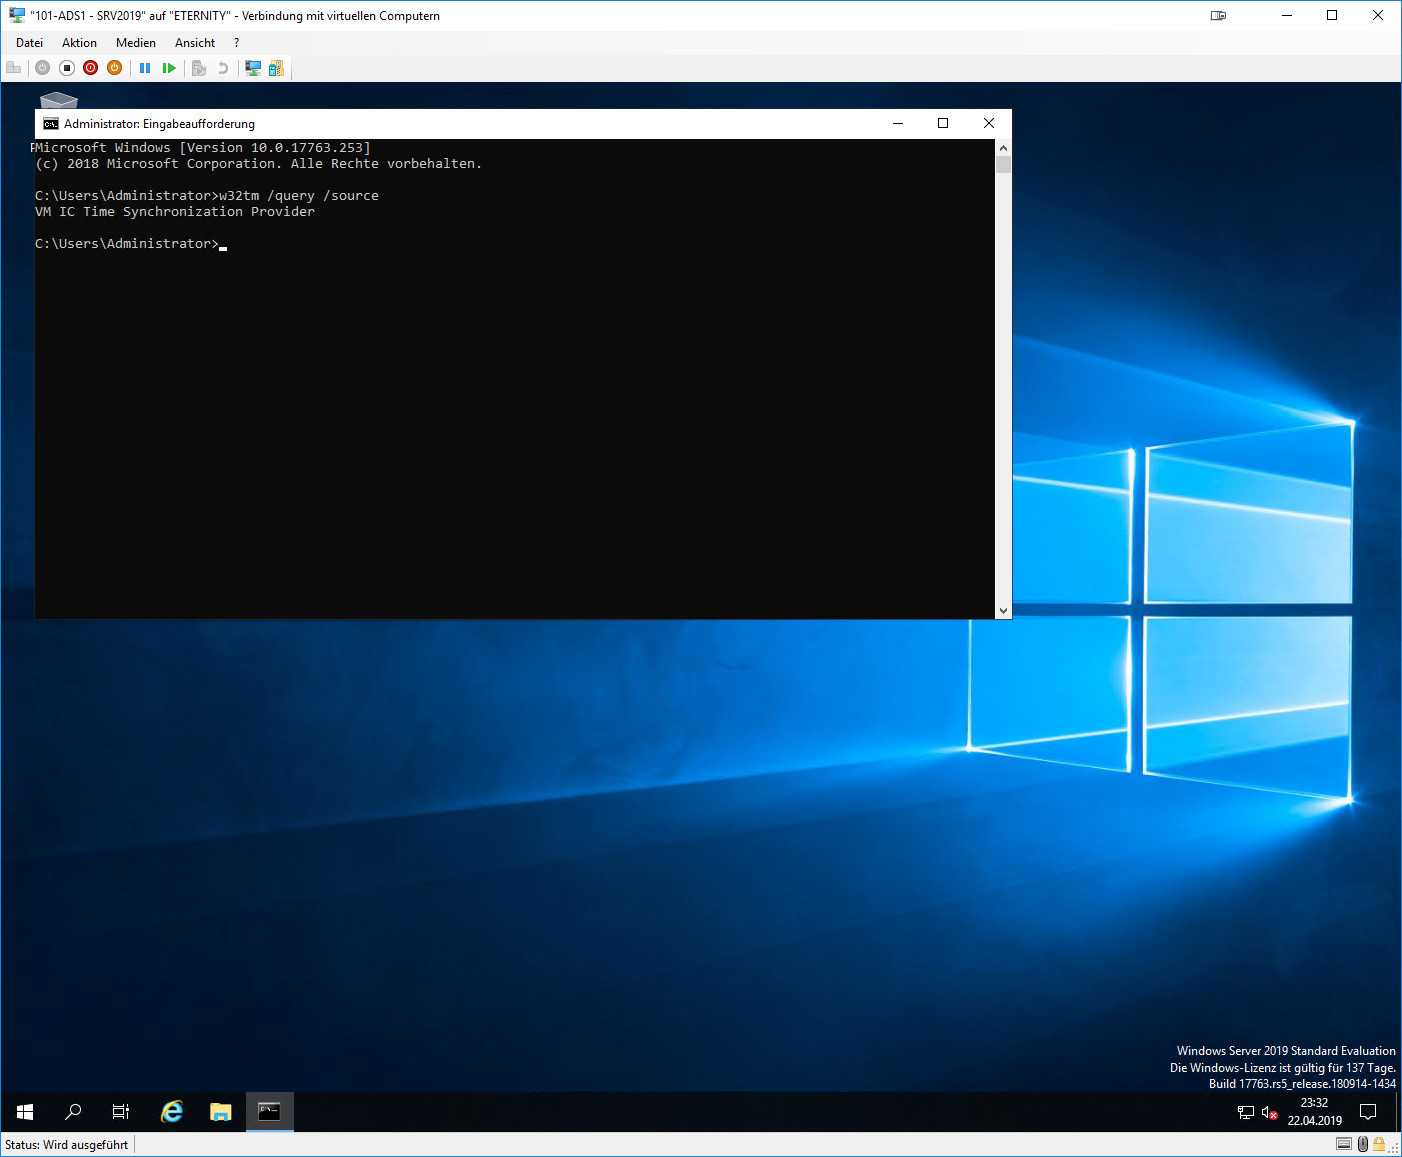Click the command prompt scrollbar down arrow
The height and width of the screenshot is (1157, 1402).
pyautogui.click(x=1003, y=610)
